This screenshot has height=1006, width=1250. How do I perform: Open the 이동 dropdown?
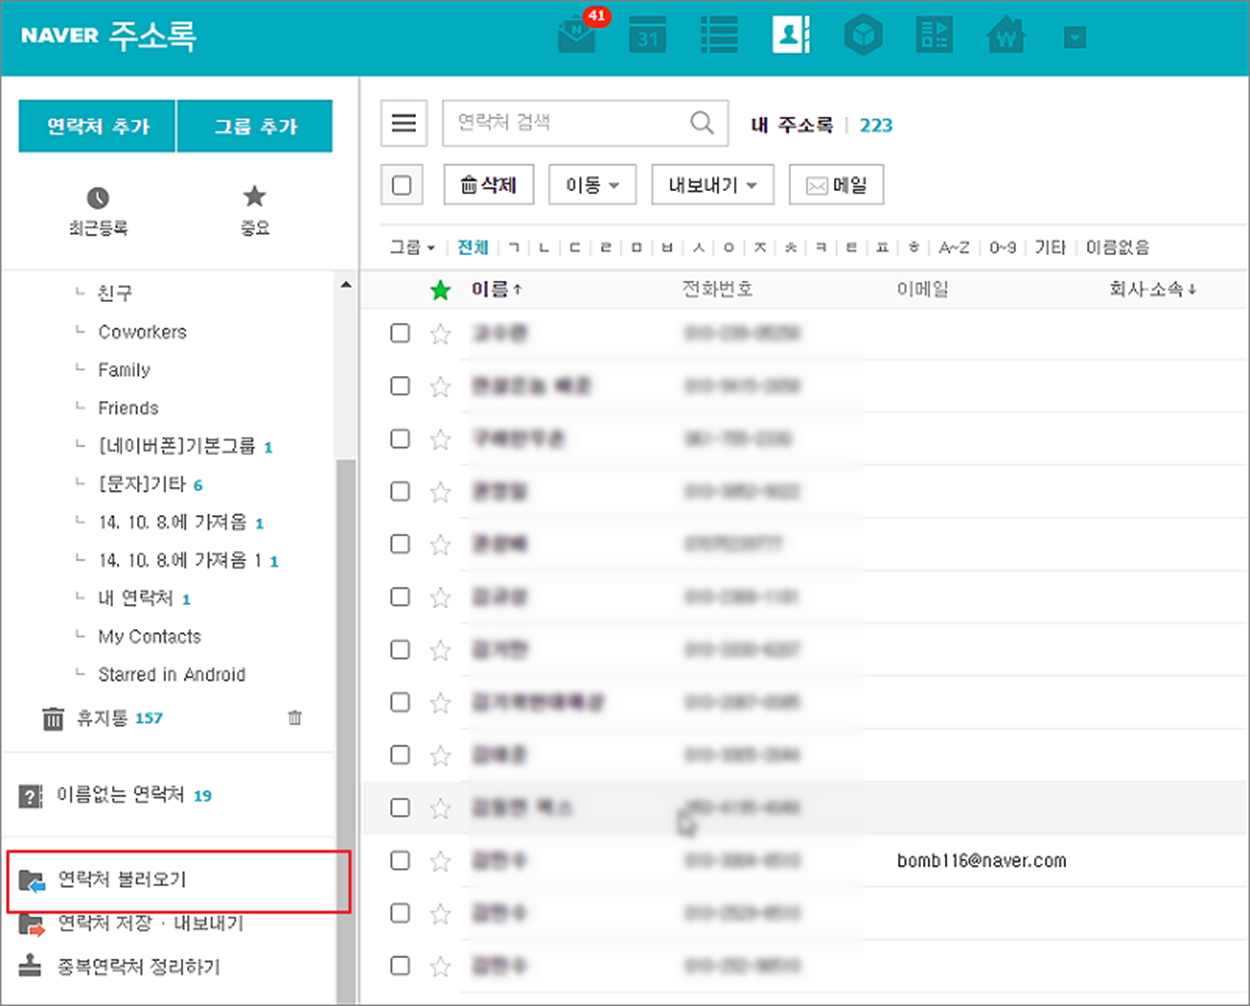tap(593, 185)
